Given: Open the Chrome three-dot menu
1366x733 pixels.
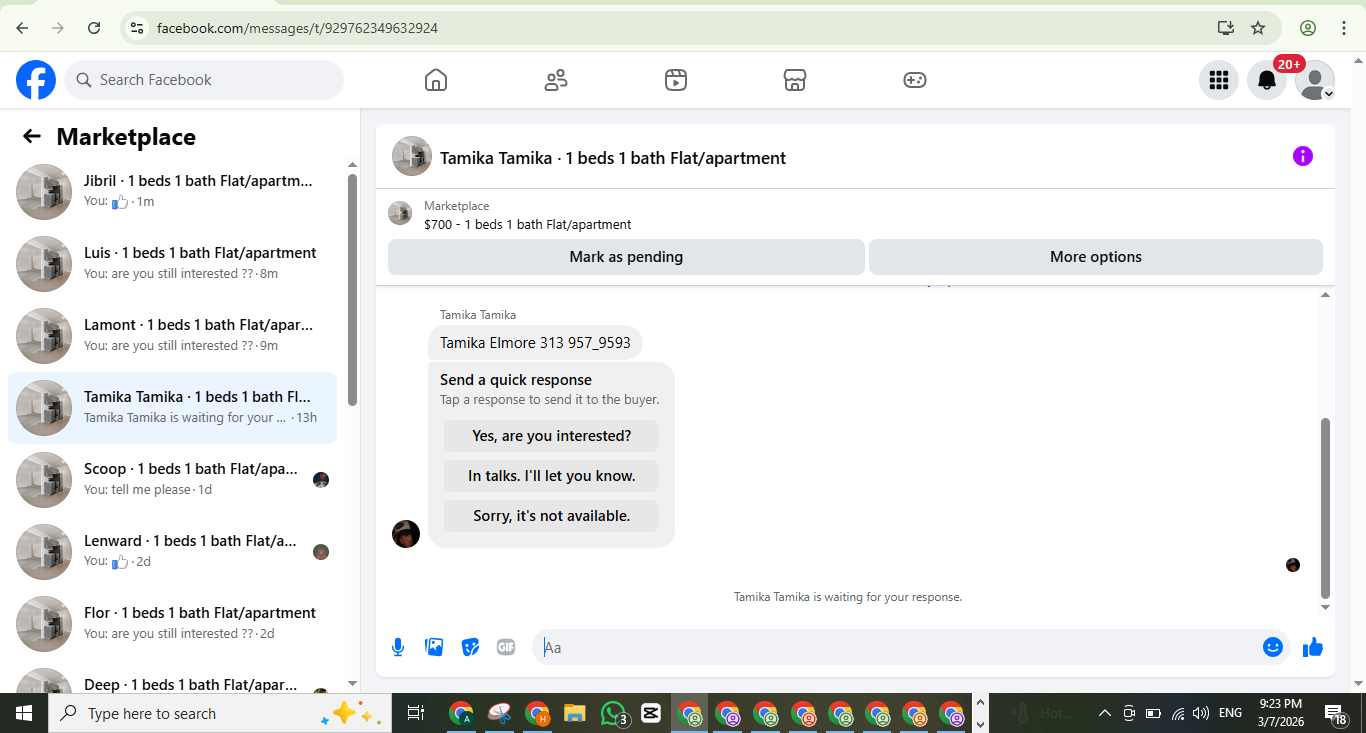Looking at the screenshot, I should (x=1344, y=28).
